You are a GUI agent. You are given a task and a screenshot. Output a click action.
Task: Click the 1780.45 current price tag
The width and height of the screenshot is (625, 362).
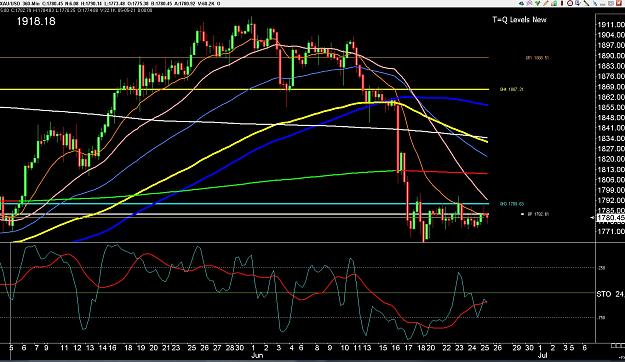coord(611,218)
